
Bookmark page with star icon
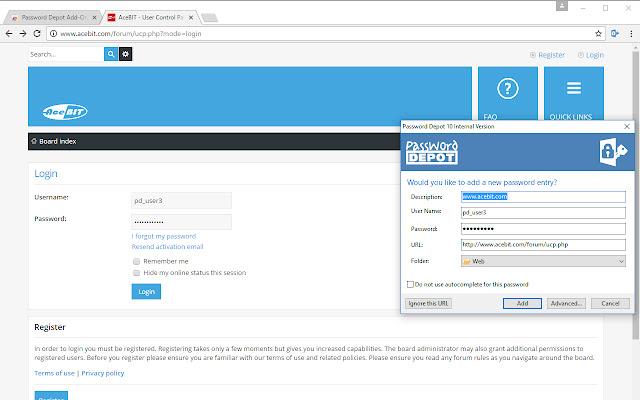[x=598, y=34]
